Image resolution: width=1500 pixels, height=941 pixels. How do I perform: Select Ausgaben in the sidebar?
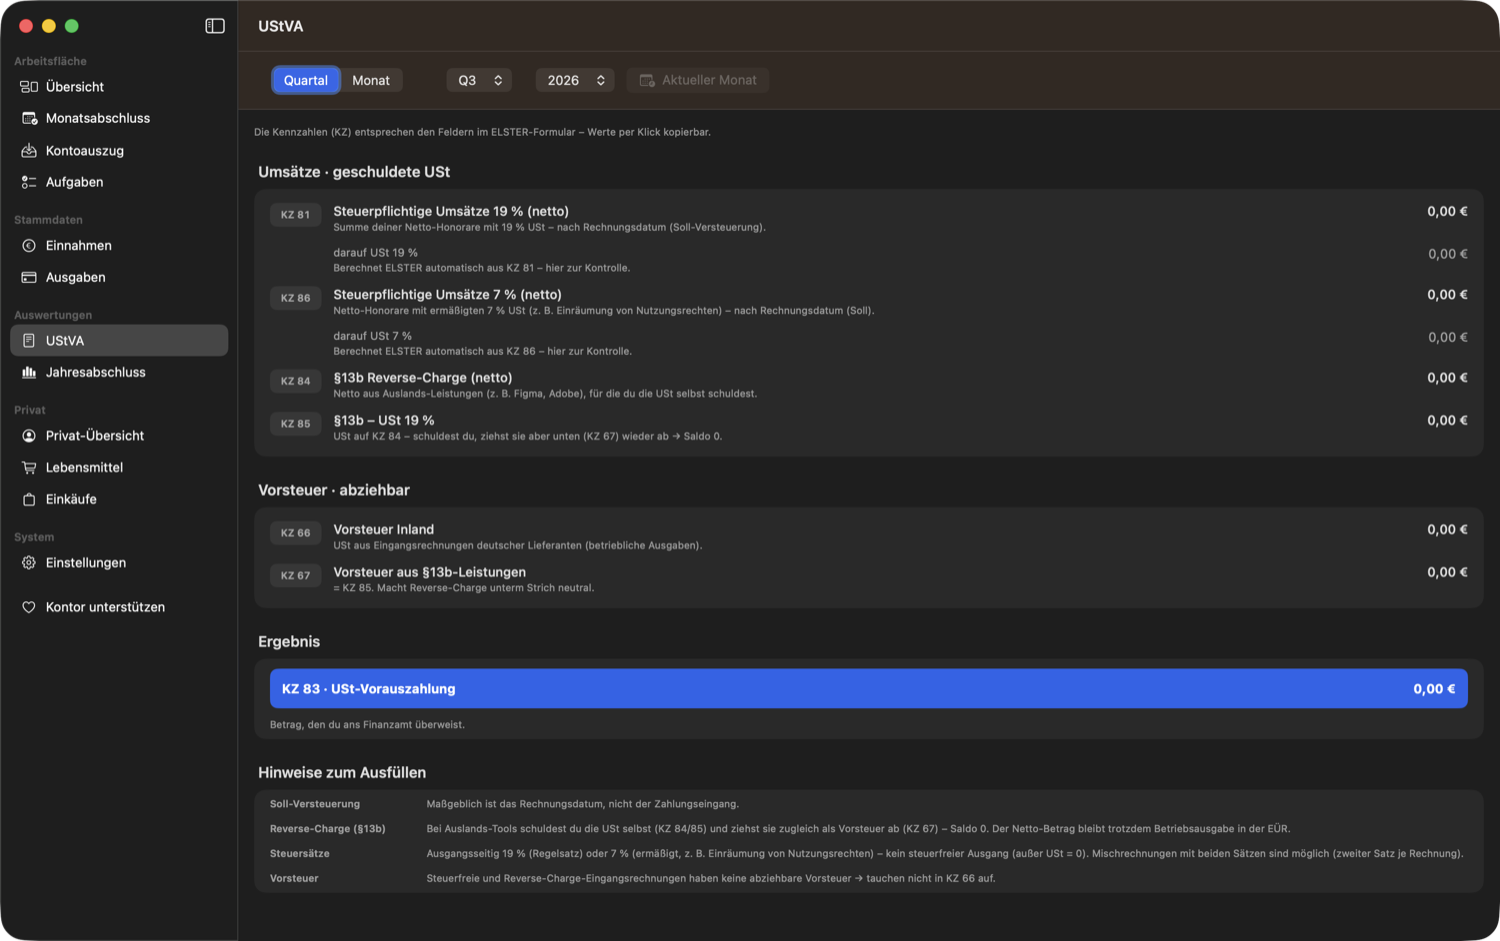coord(119,277)
